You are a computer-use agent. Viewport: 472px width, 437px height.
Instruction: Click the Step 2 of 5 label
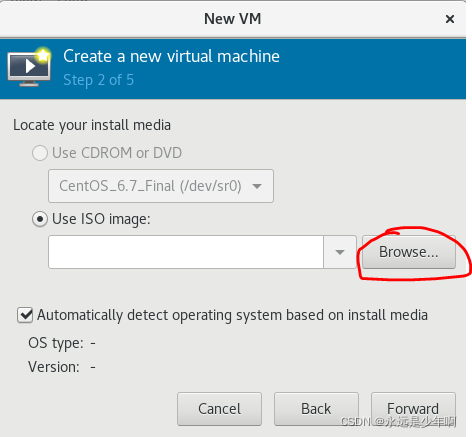coord(99,80)
